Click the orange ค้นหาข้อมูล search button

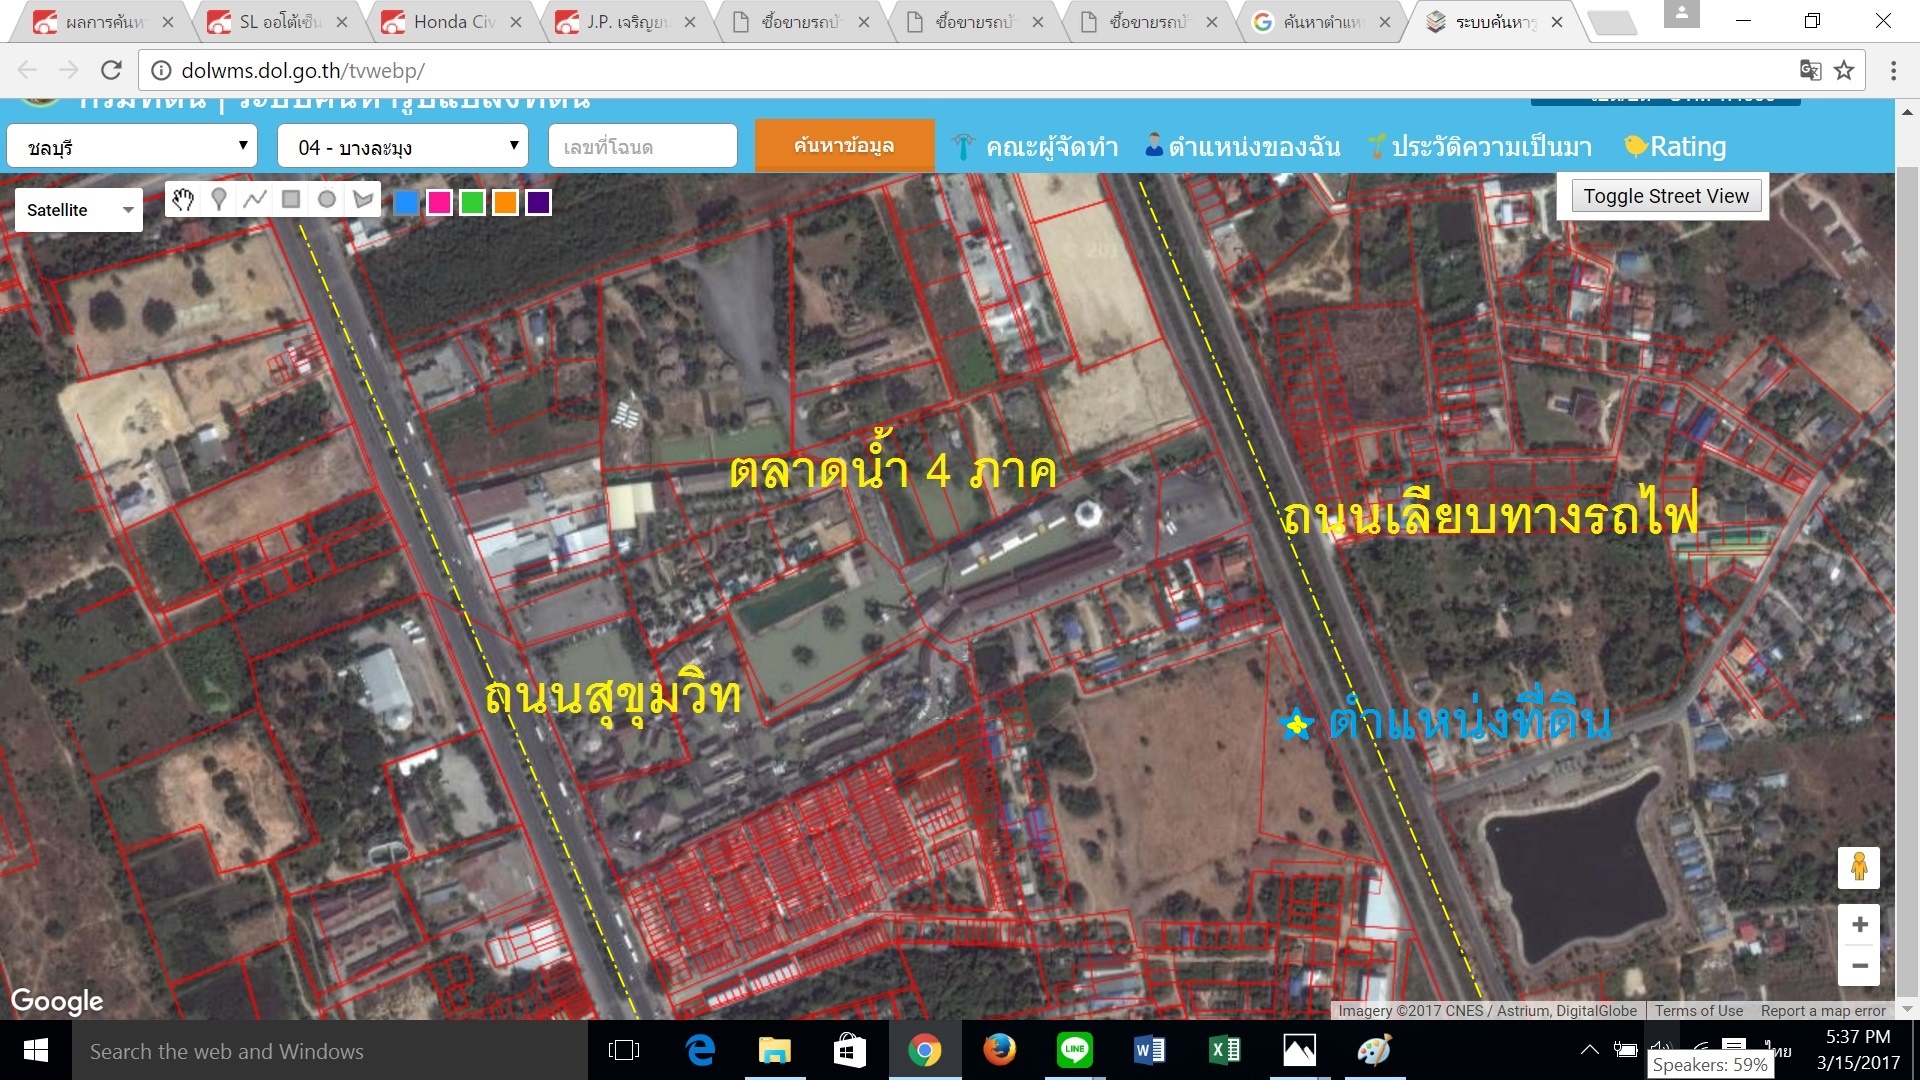pos(844,146)
